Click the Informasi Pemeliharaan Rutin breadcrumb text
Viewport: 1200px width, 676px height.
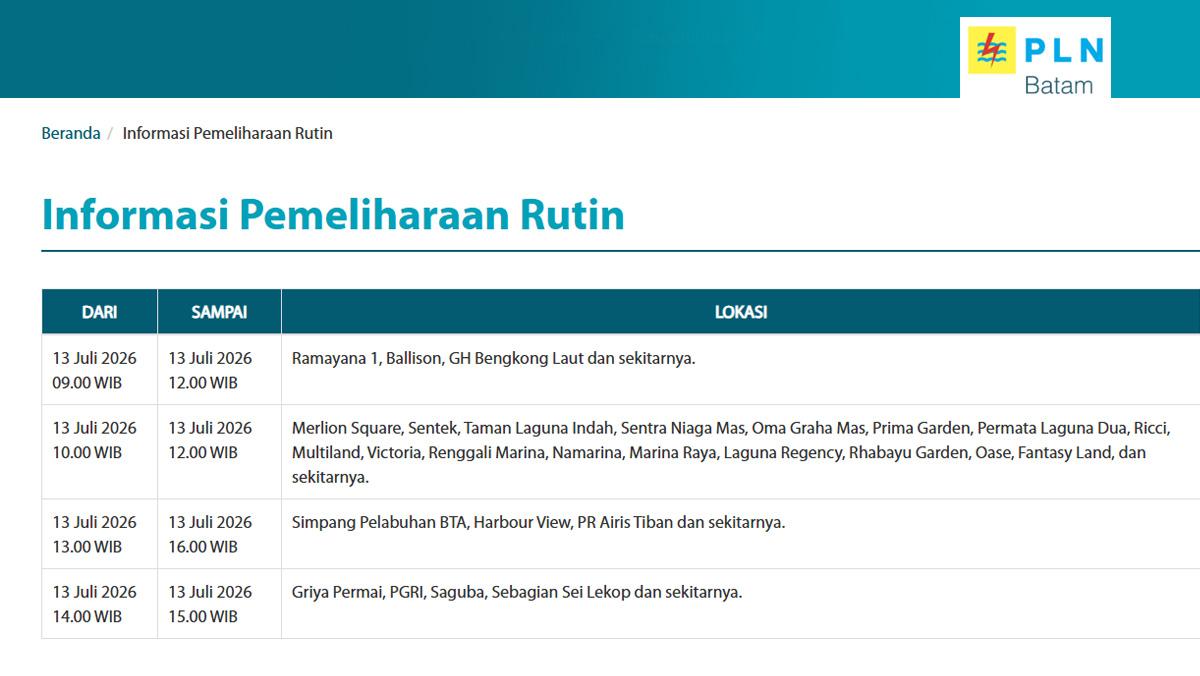coord(228,133)
